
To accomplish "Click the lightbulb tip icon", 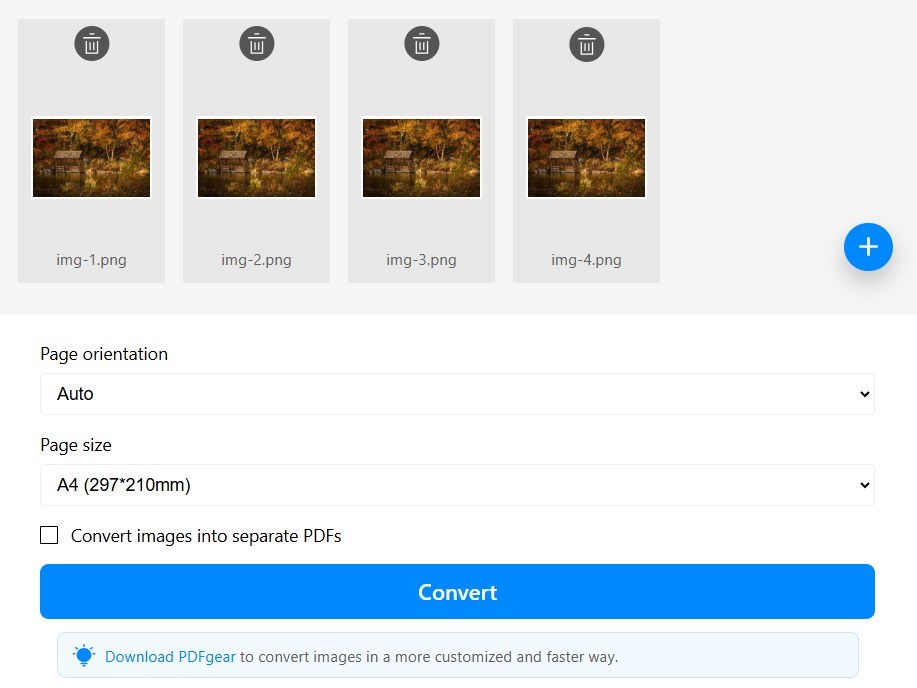I will coord(84,655).
